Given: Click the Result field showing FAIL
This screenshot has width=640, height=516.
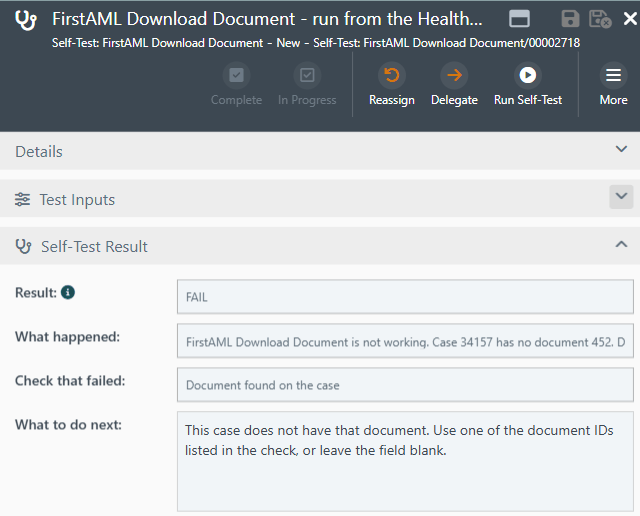Looking at the screenshot, I should tap(405, 297).
